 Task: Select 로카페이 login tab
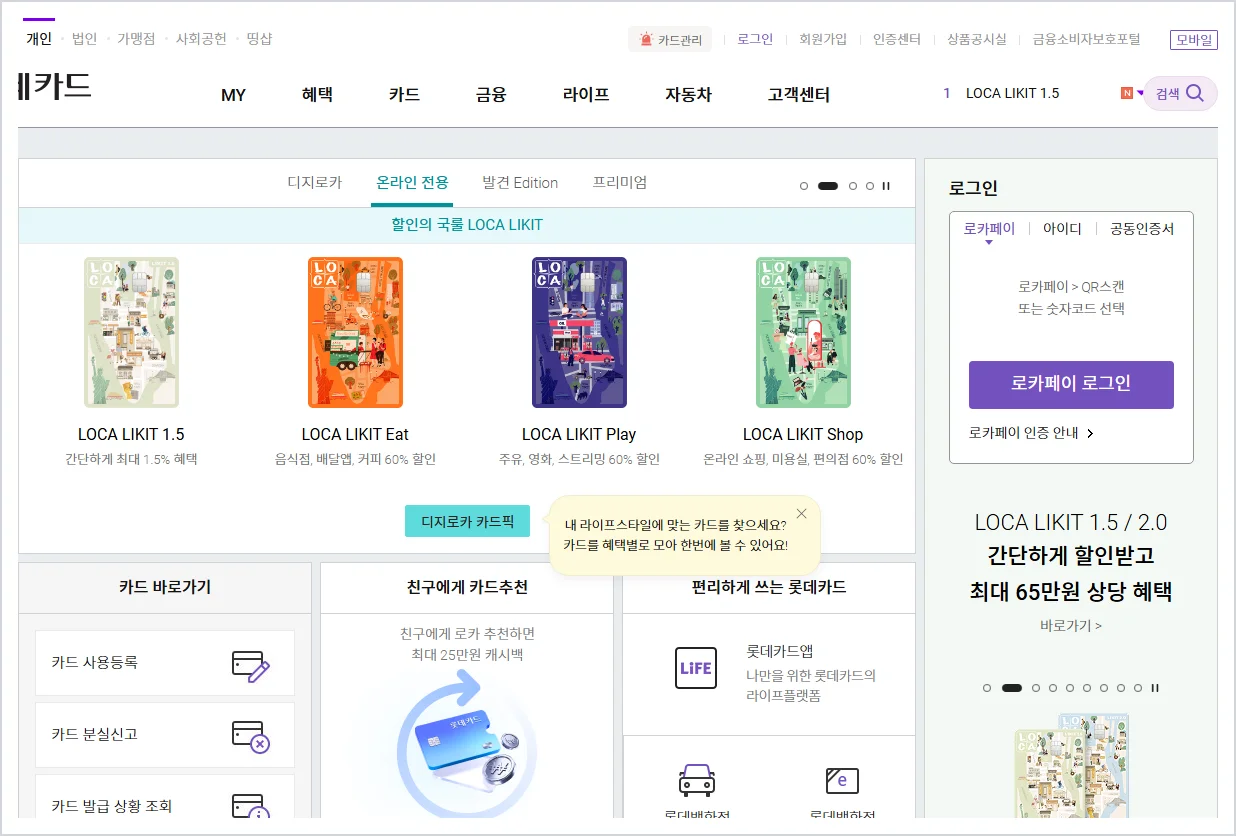point(989,228)
